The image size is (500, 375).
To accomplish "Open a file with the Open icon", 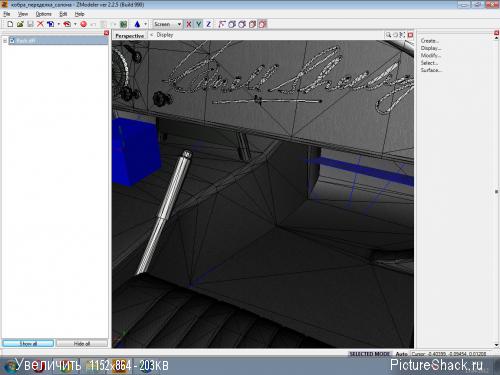I will [x=20, y=24].
